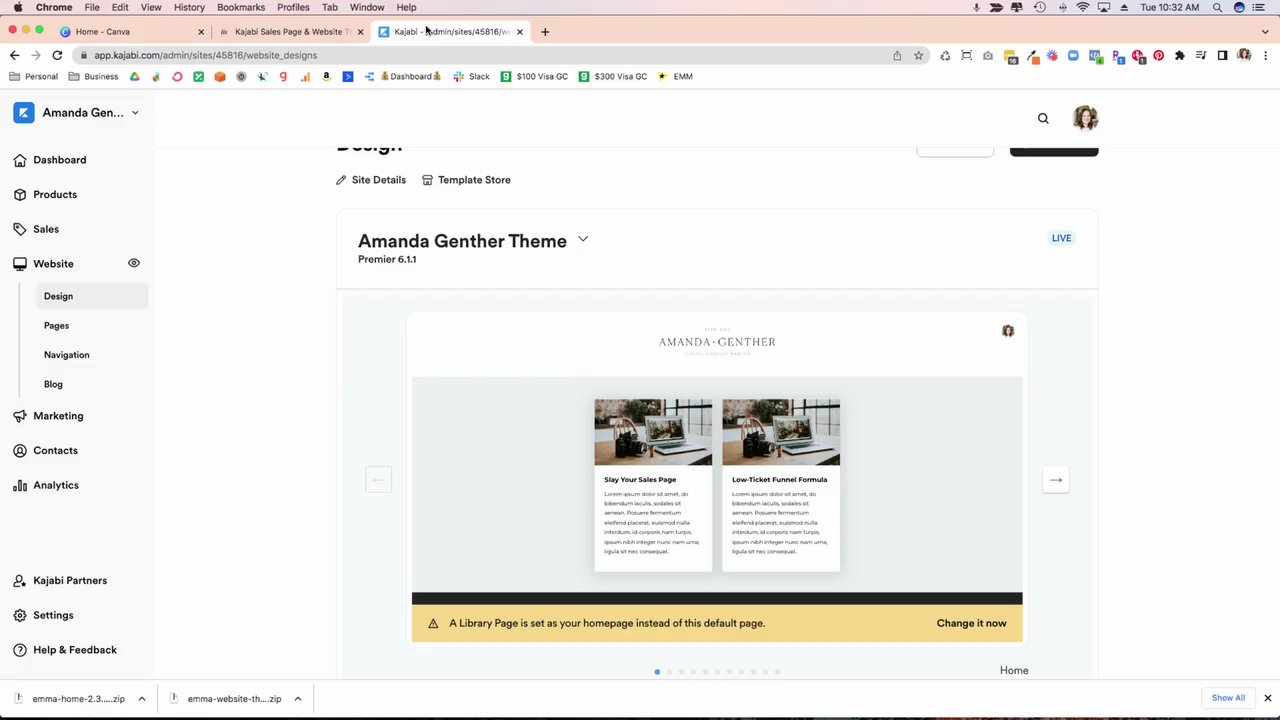Open the EMM bookmark

[675, 77]
